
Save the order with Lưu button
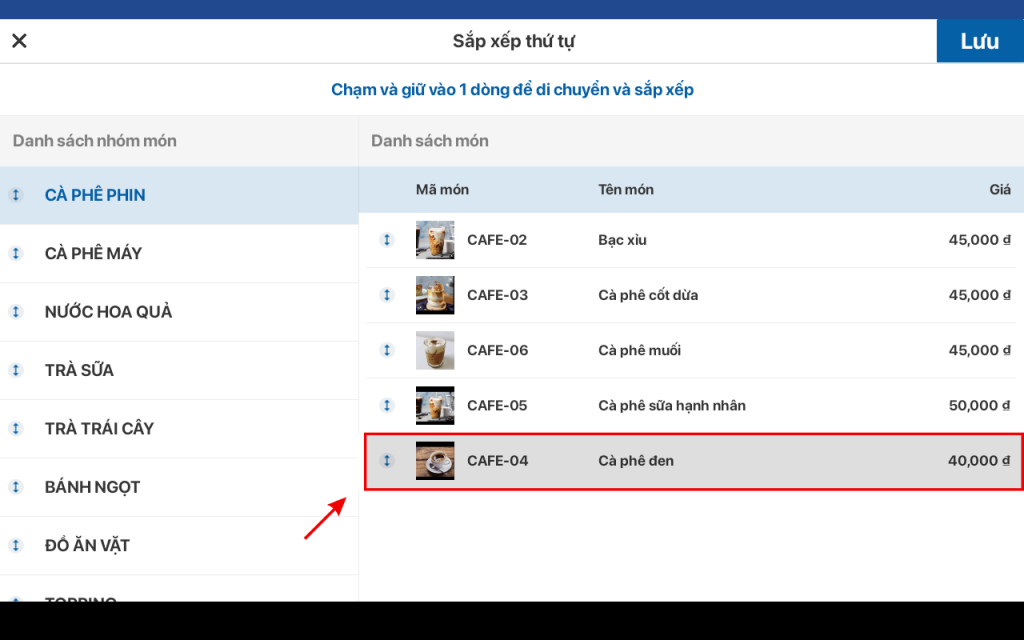pyautogui.click(x=979, y=41)
